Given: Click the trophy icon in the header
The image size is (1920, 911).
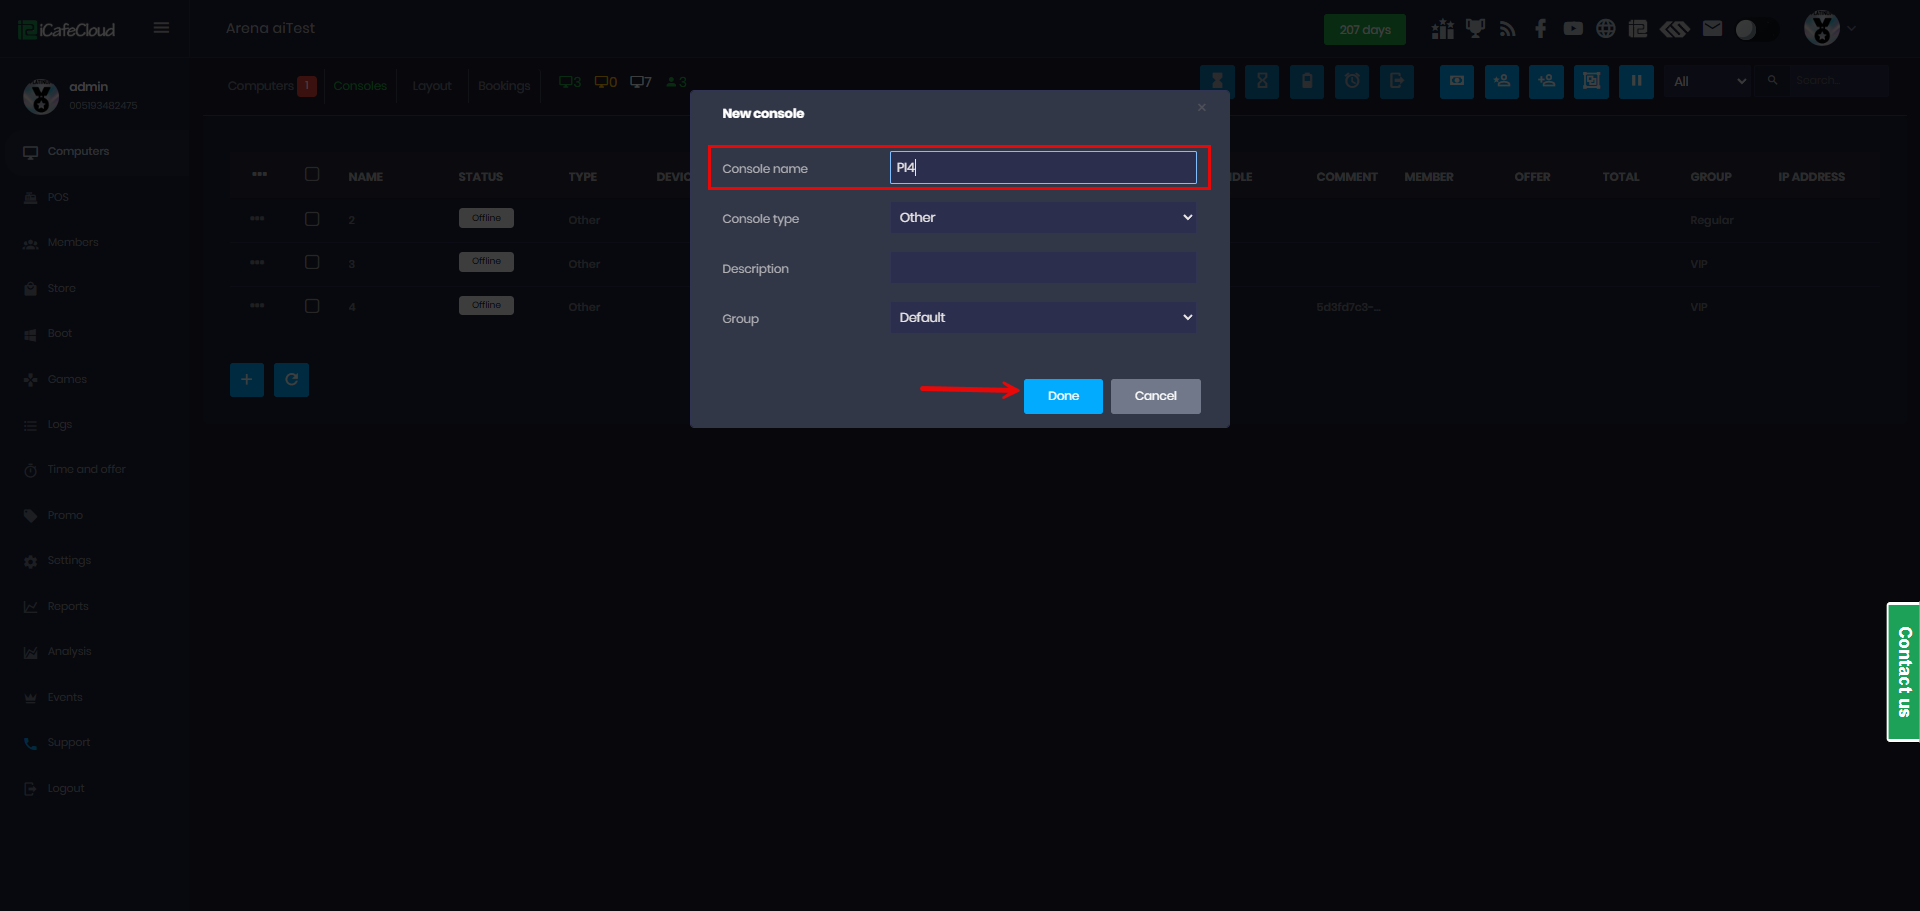Looking at the screenshot, I should click(1475, 29).
